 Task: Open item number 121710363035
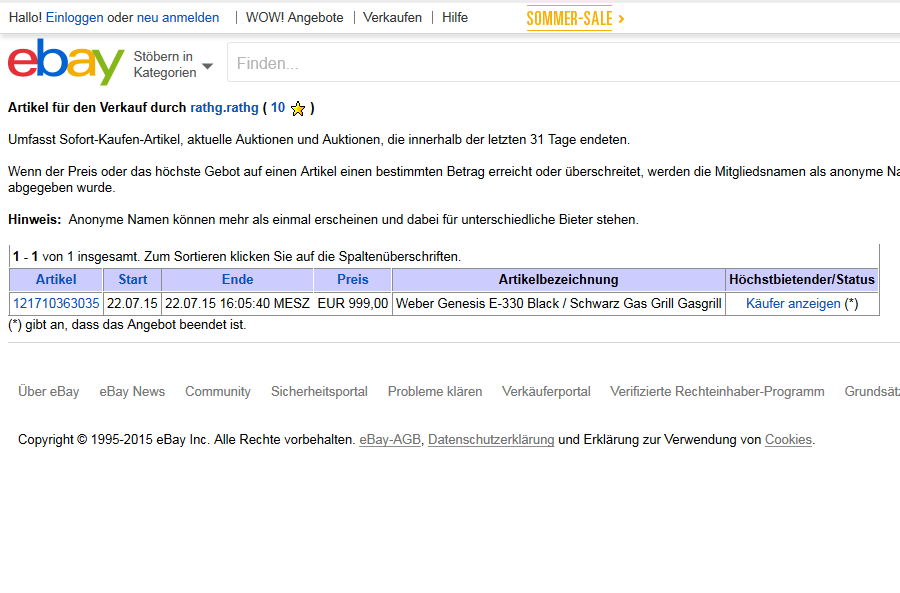point(56,304)
